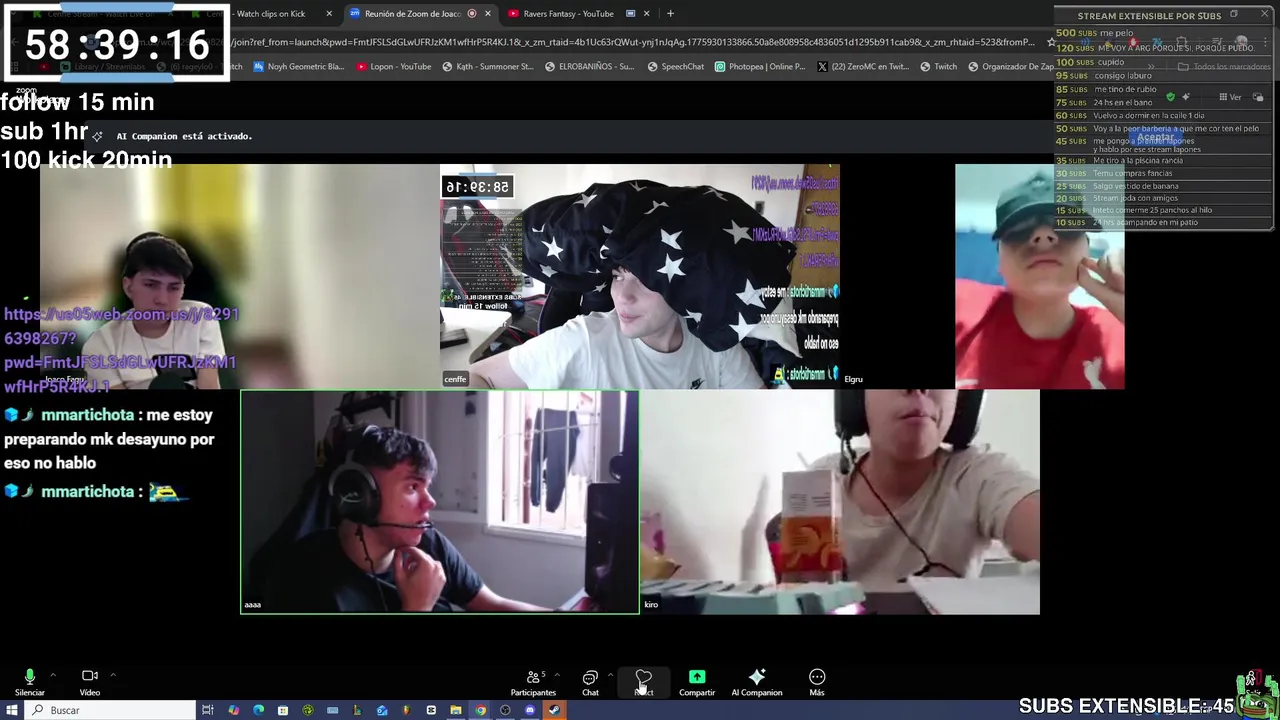Click 'AI Companion está activado.' notice
The image size is (1280, 720).
[x=184, y=136]
